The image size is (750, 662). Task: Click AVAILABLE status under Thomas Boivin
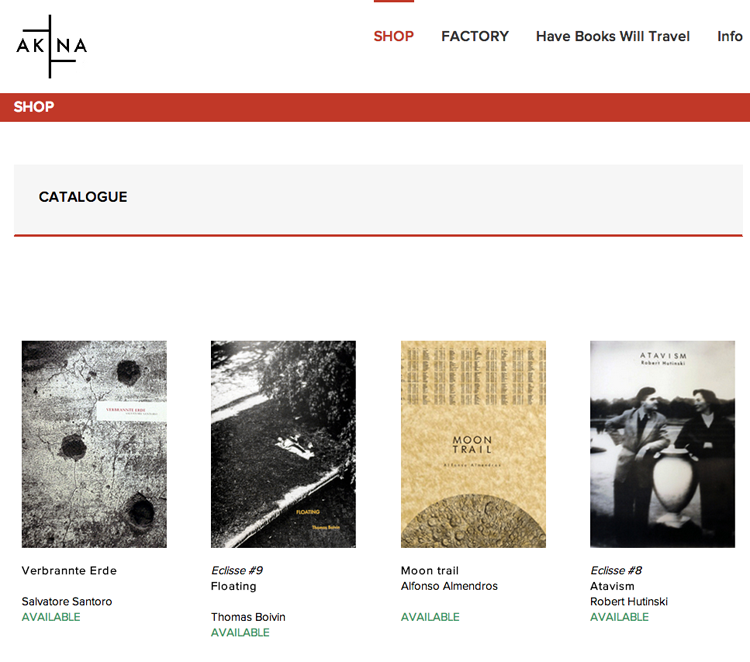(240, 633)
